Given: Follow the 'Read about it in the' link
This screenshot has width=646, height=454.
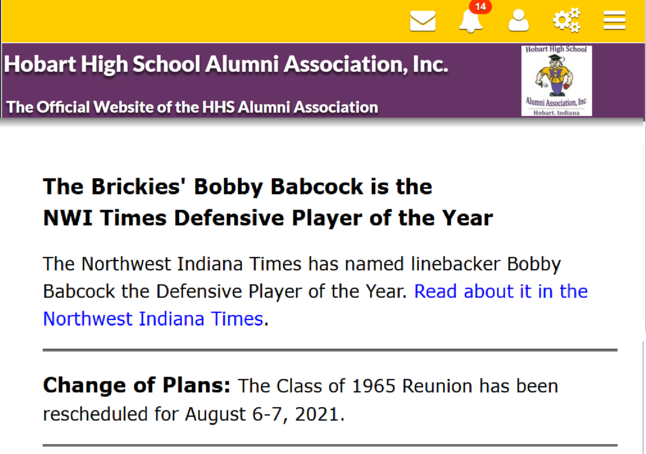Looking at the screenshot, I should pos(501,291).
